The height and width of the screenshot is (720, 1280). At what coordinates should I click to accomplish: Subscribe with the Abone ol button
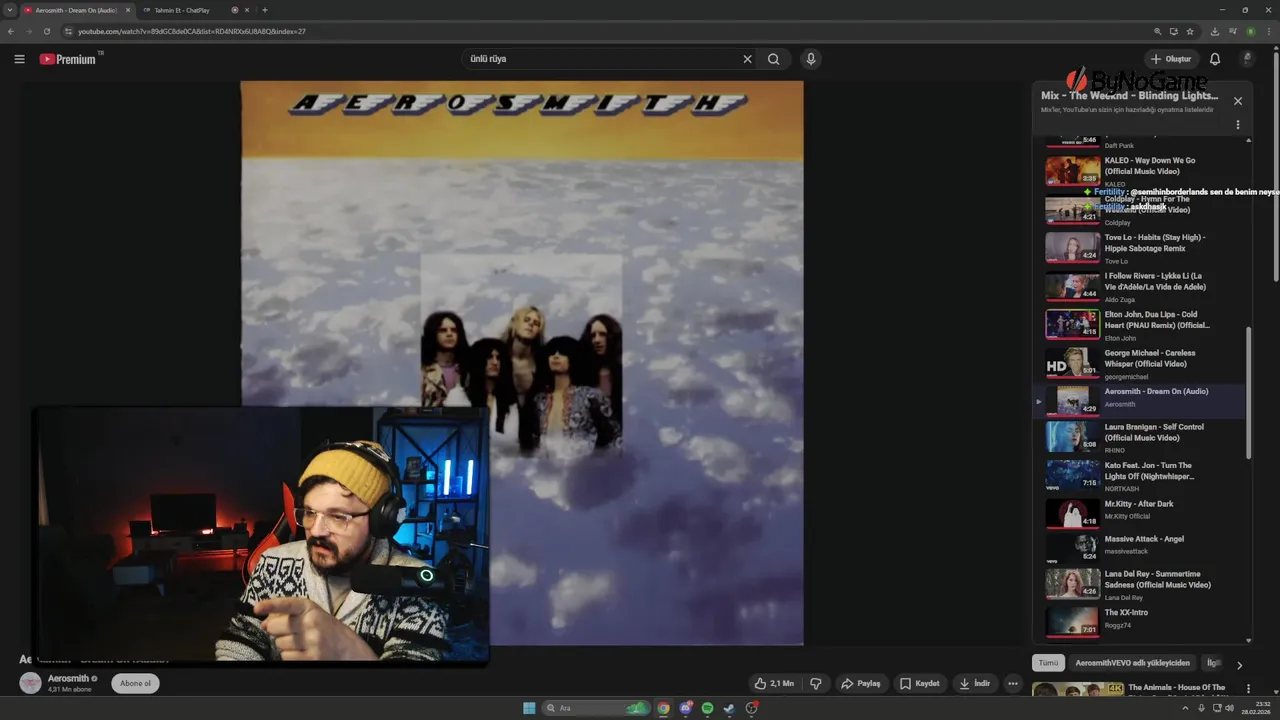point(135,683)
